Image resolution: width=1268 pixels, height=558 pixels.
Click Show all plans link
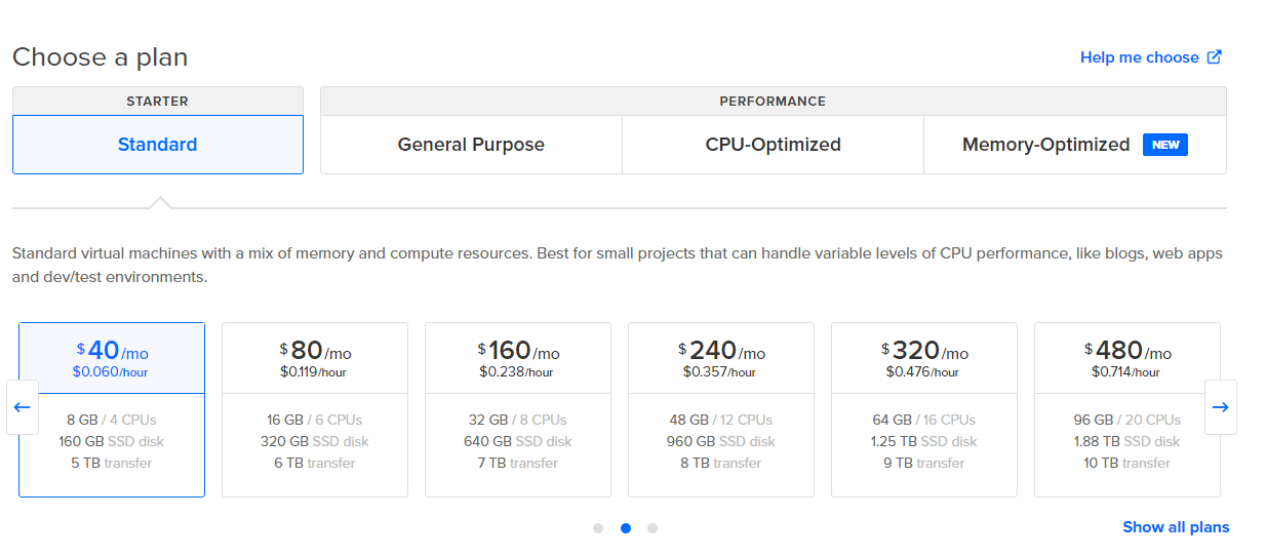point(1175,527)
